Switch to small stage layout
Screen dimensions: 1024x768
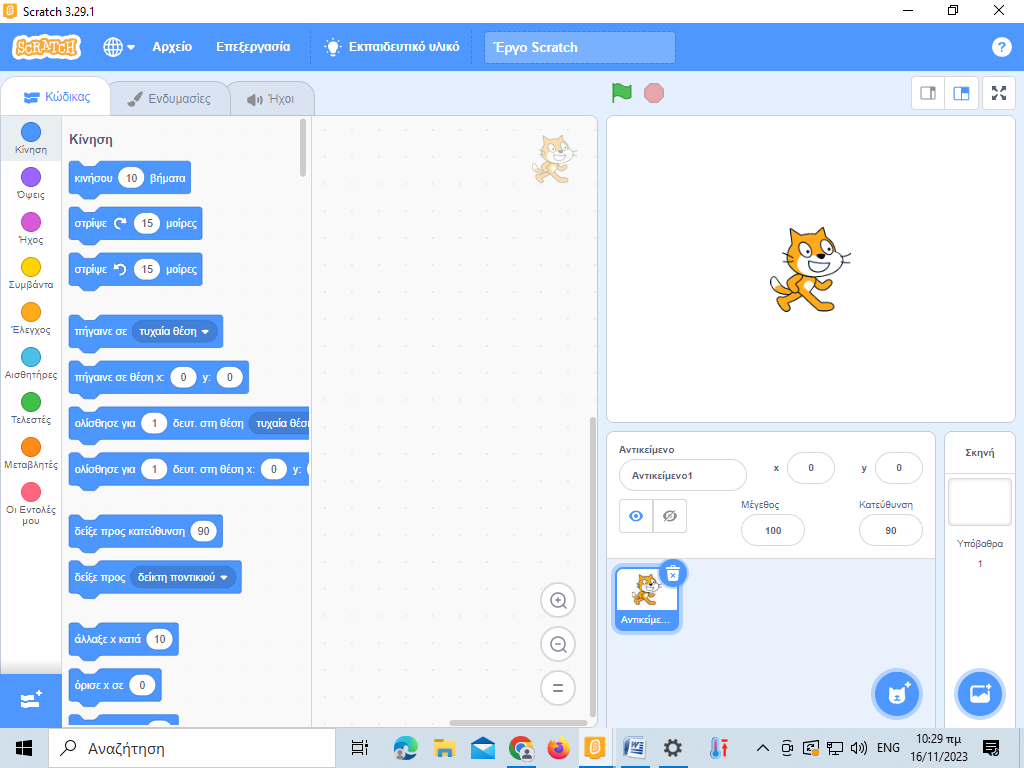click(x=928, y=93)
